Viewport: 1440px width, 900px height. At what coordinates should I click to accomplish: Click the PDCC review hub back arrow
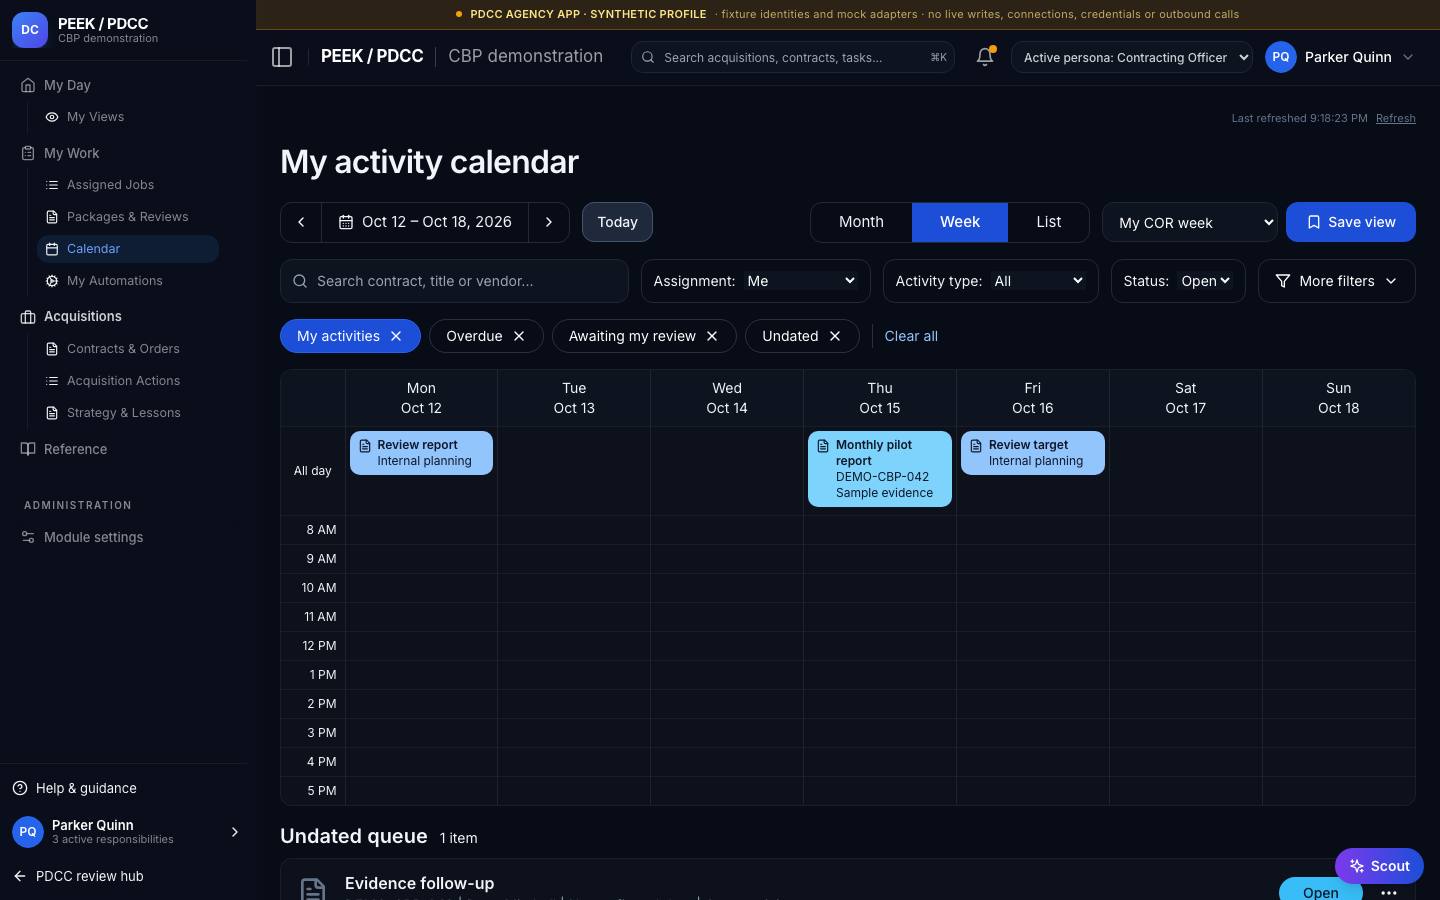click(x=20, y=876)
